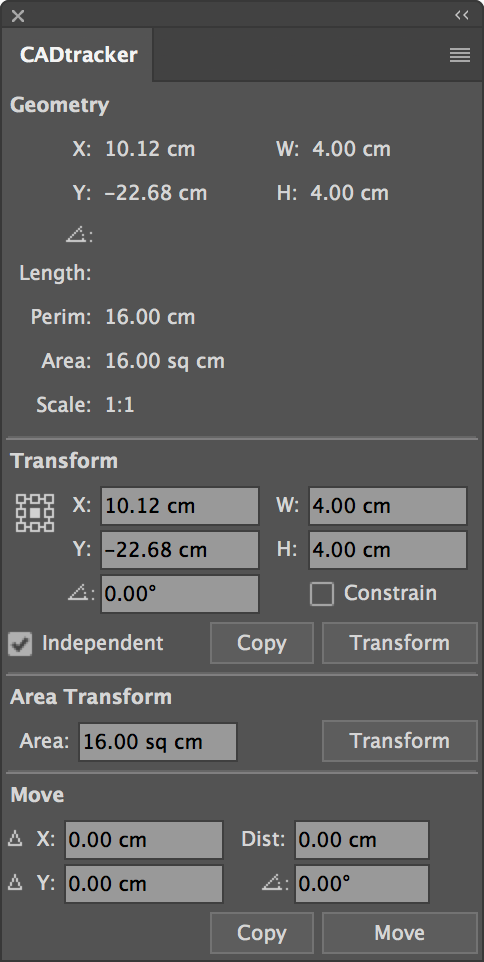The height and width of the screenshot is (962, 484).
Task: Click Transform button in Area Transform section
Action: click(x=399, y=741)
